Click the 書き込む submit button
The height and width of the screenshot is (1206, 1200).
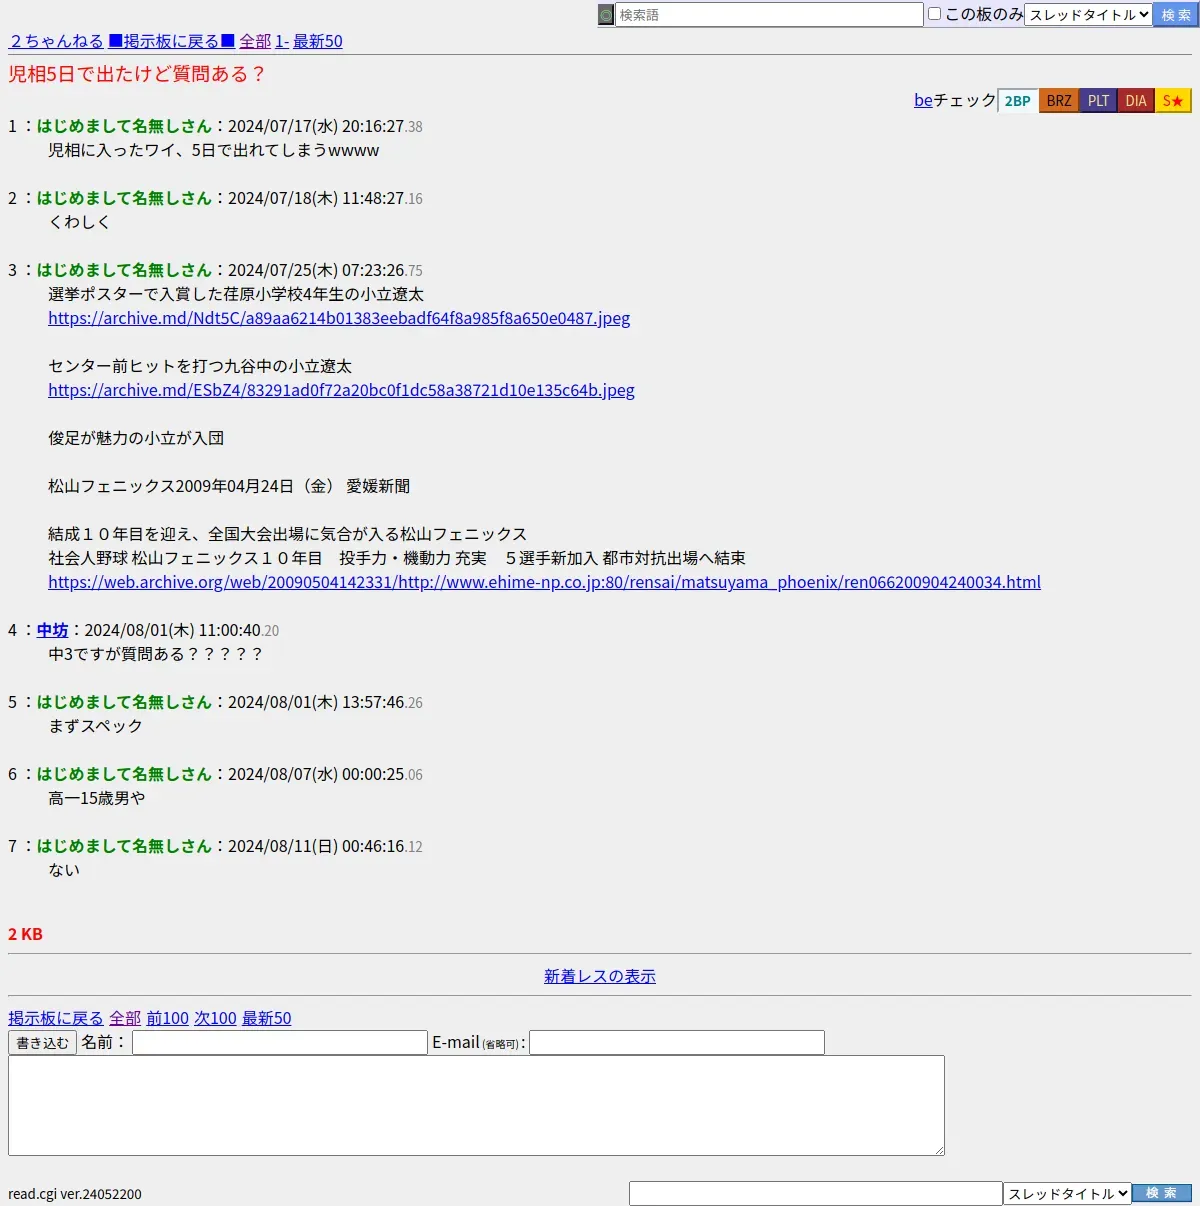42,1043
